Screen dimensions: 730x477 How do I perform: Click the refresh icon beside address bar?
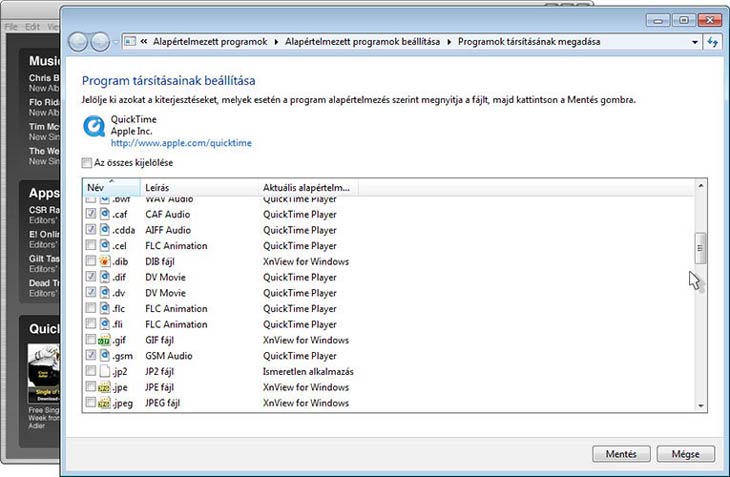712,42
